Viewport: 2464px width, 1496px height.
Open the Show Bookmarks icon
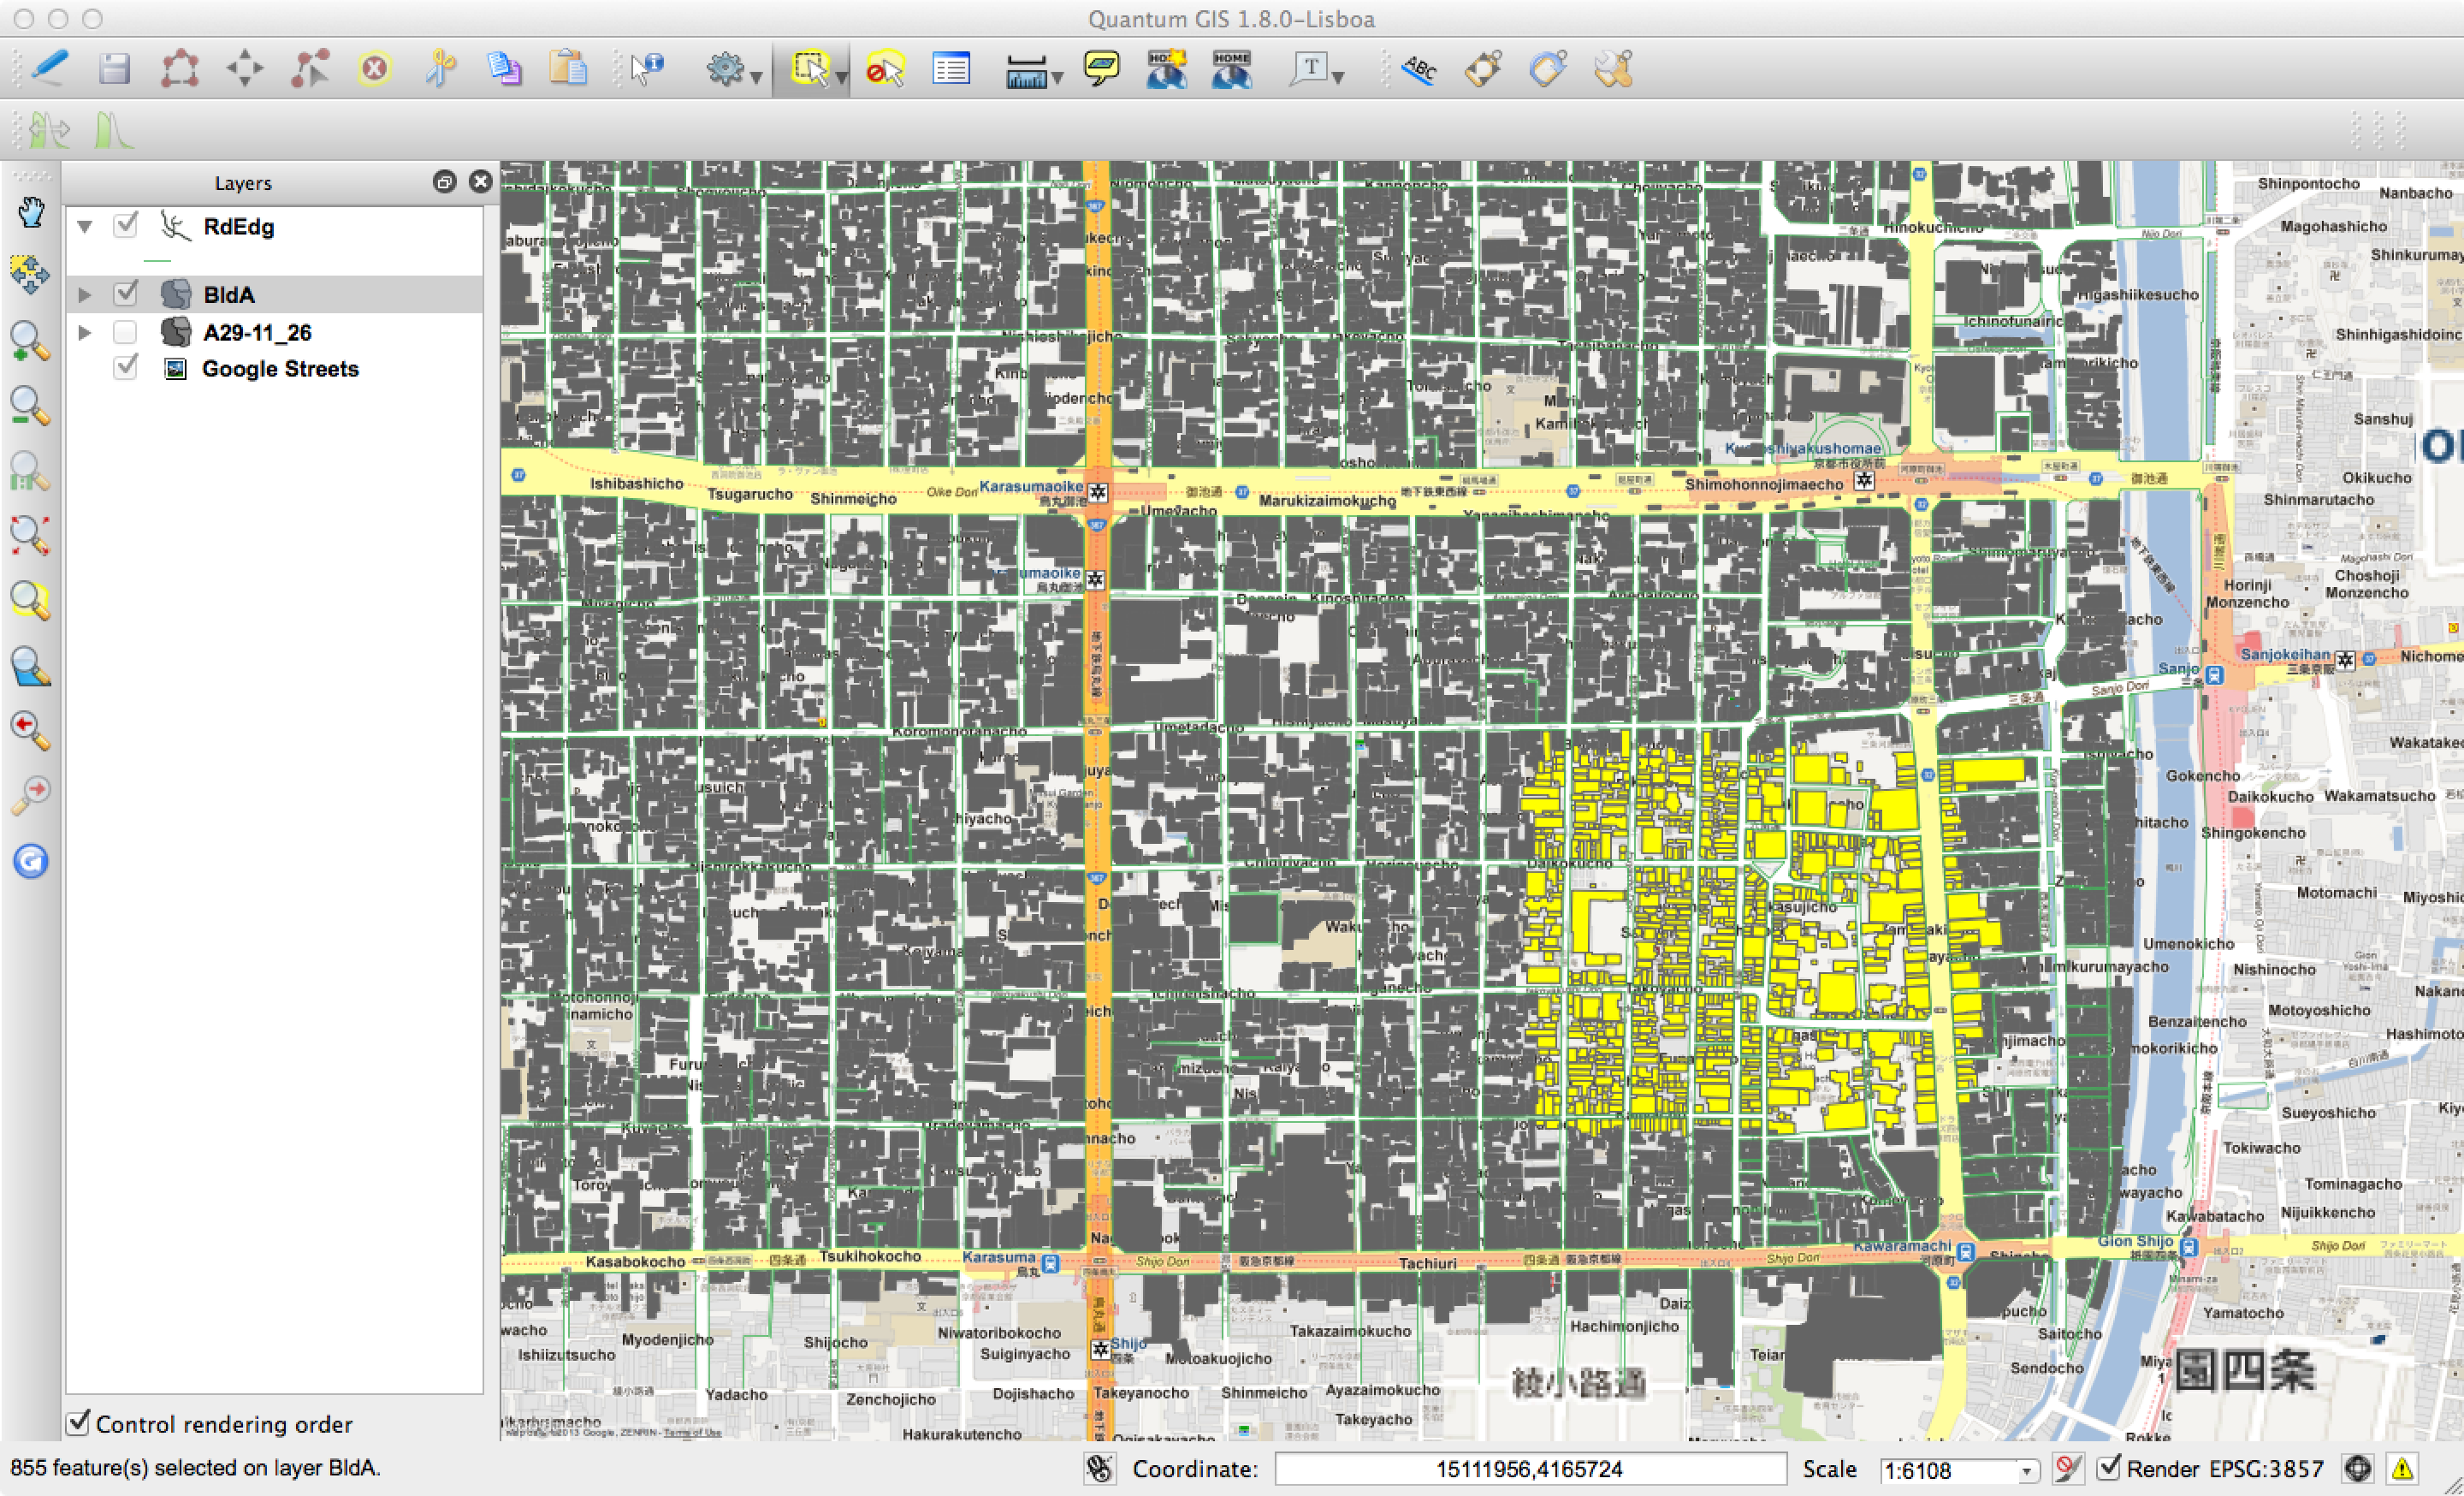tap(1231, 68)
